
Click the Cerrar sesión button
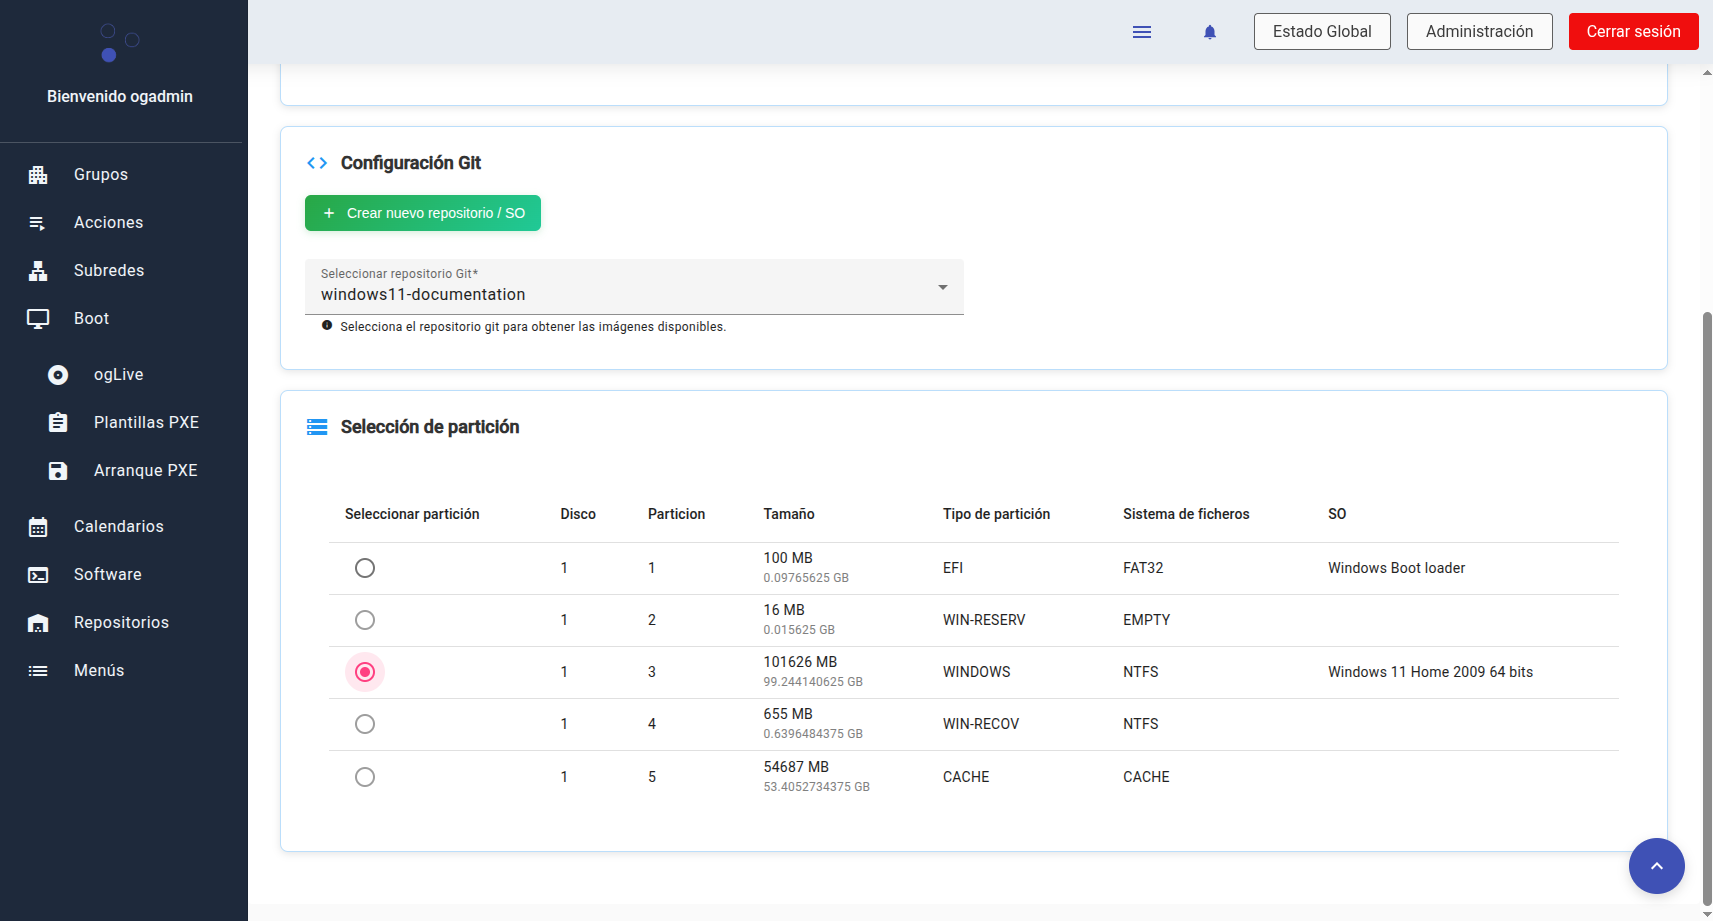tap(1633, 32)
